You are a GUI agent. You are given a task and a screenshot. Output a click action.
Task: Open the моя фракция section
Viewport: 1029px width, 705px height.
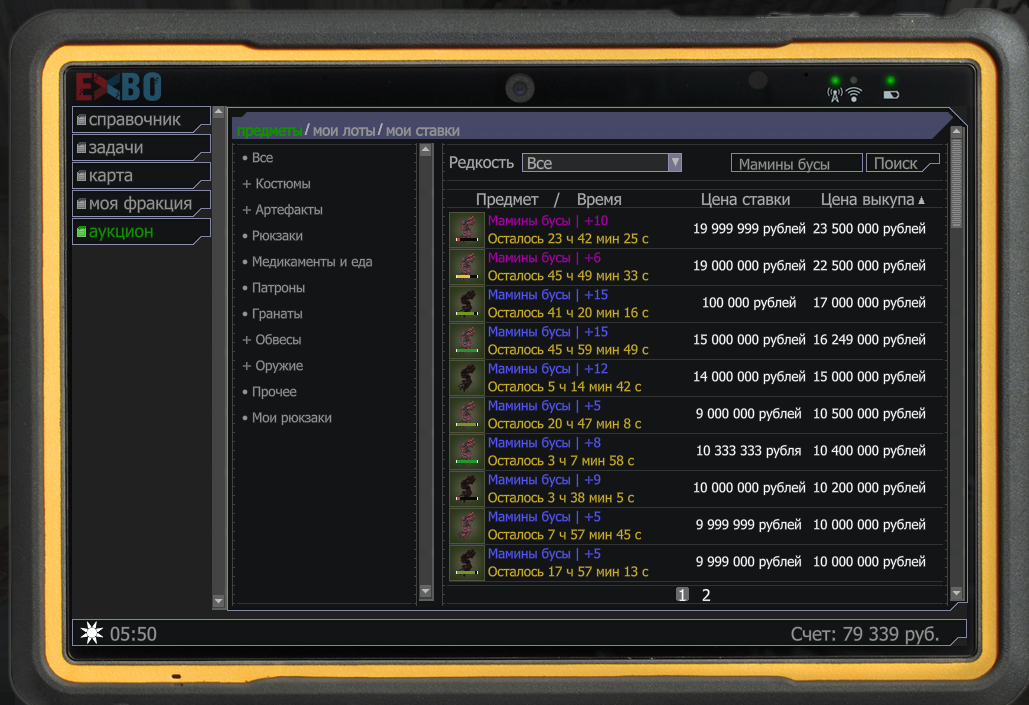(141, 203)
